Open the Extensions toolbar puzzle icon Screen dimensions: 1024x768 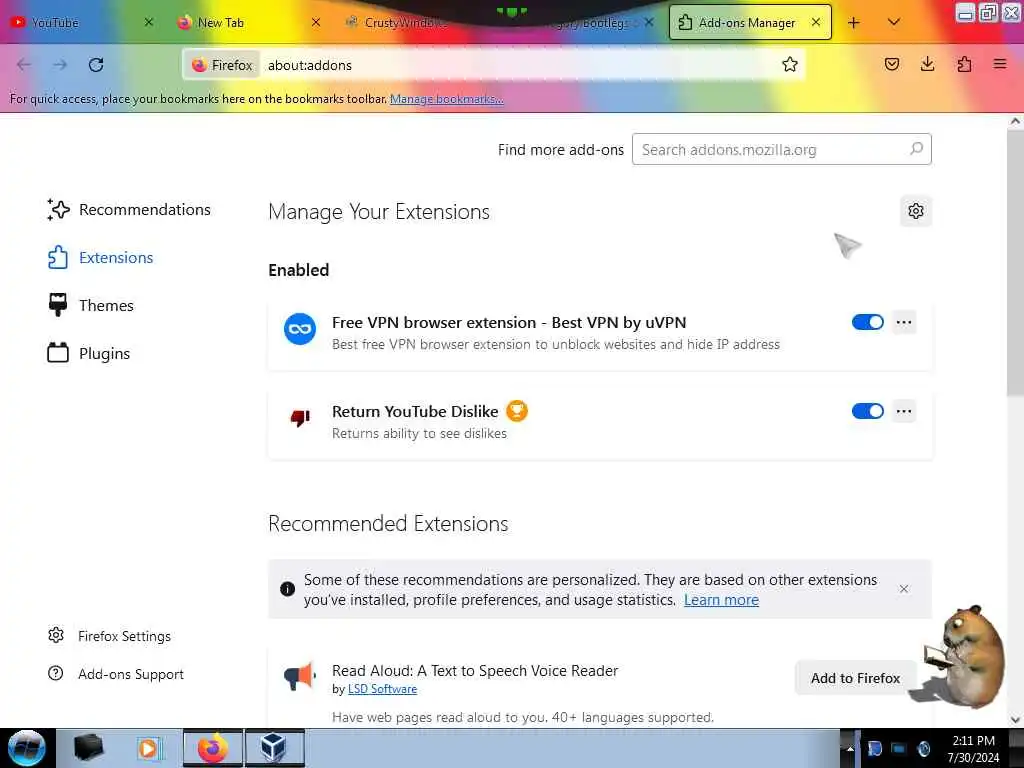[964, 64]
